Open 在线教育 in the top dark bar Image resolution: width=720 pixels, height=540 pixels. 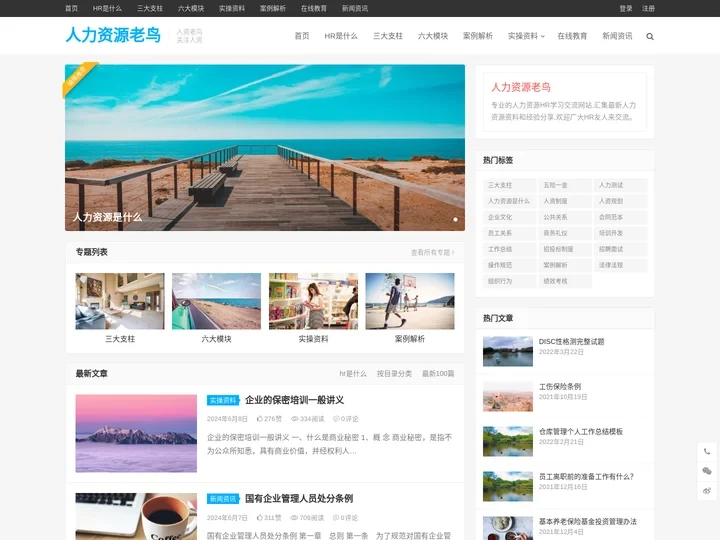coord(314,8)
